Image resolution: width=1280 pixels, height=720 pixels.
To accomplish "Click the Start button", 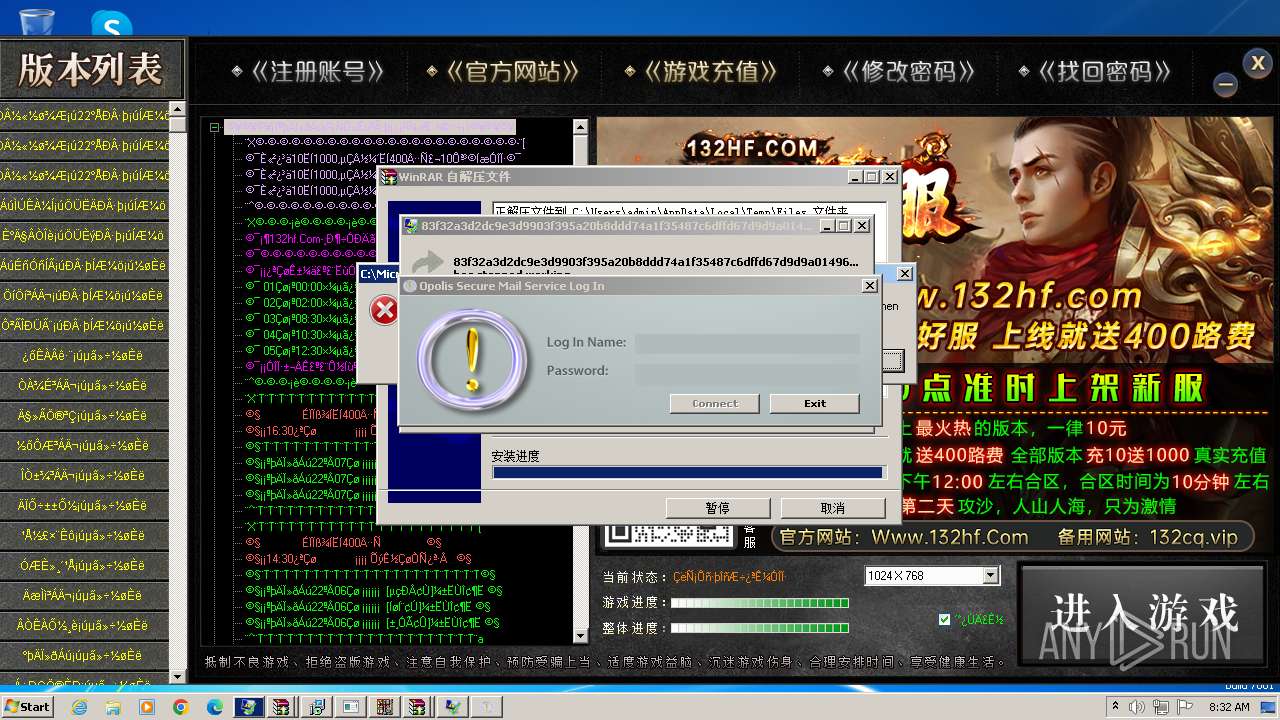I will (27, 706).
